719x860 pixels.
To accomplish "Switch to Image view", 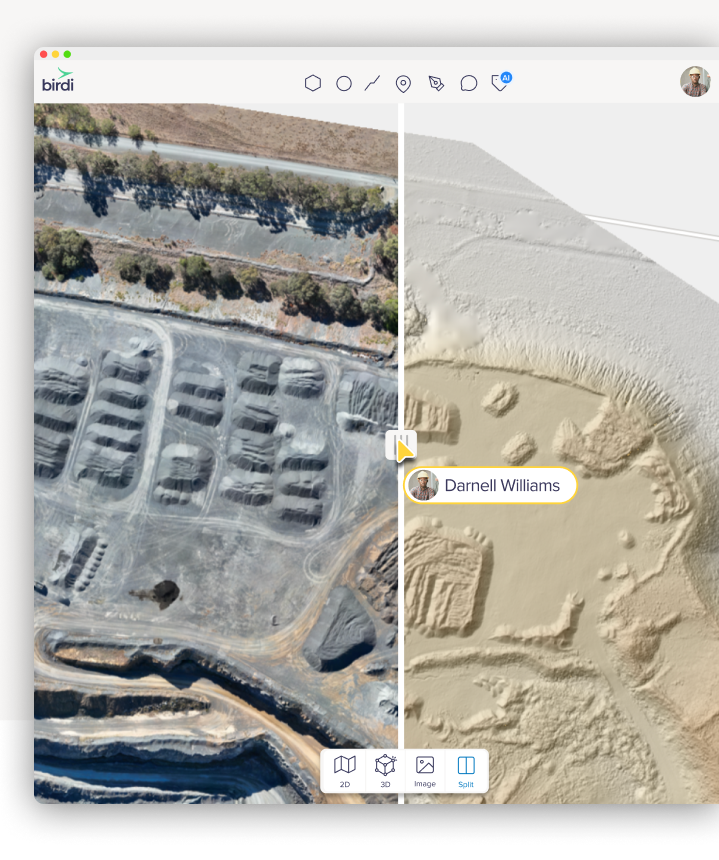I will coord(425,771).
